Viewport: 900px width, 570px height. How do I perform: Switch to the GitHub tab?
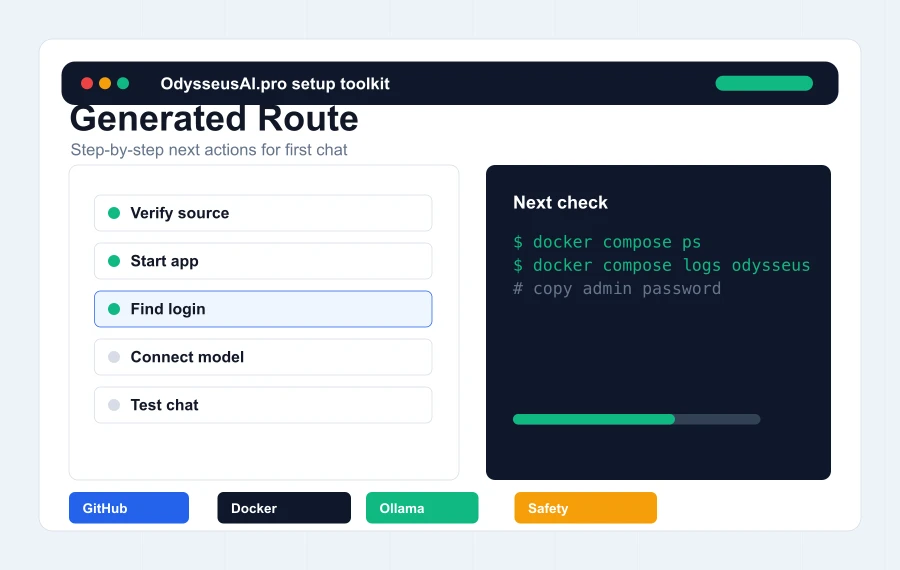point(129,508)
